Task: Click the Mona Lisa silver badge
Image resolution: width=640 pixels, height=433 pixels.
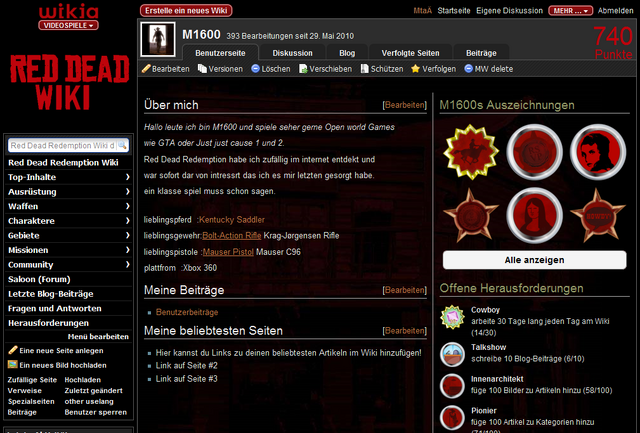Action: click(535, 215)
